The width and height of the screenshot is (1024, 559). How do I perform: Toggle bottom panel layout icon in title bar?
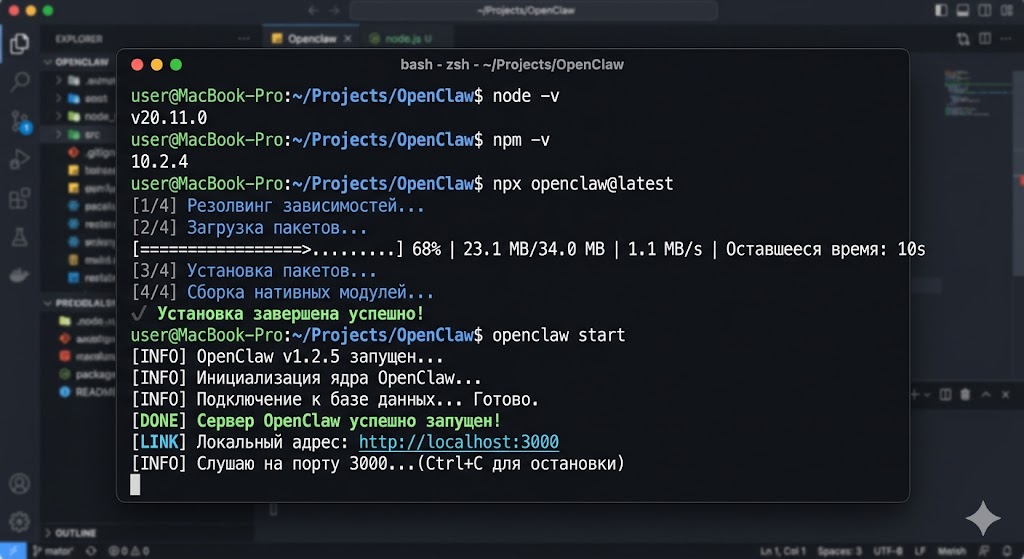(x=963, y=10)
